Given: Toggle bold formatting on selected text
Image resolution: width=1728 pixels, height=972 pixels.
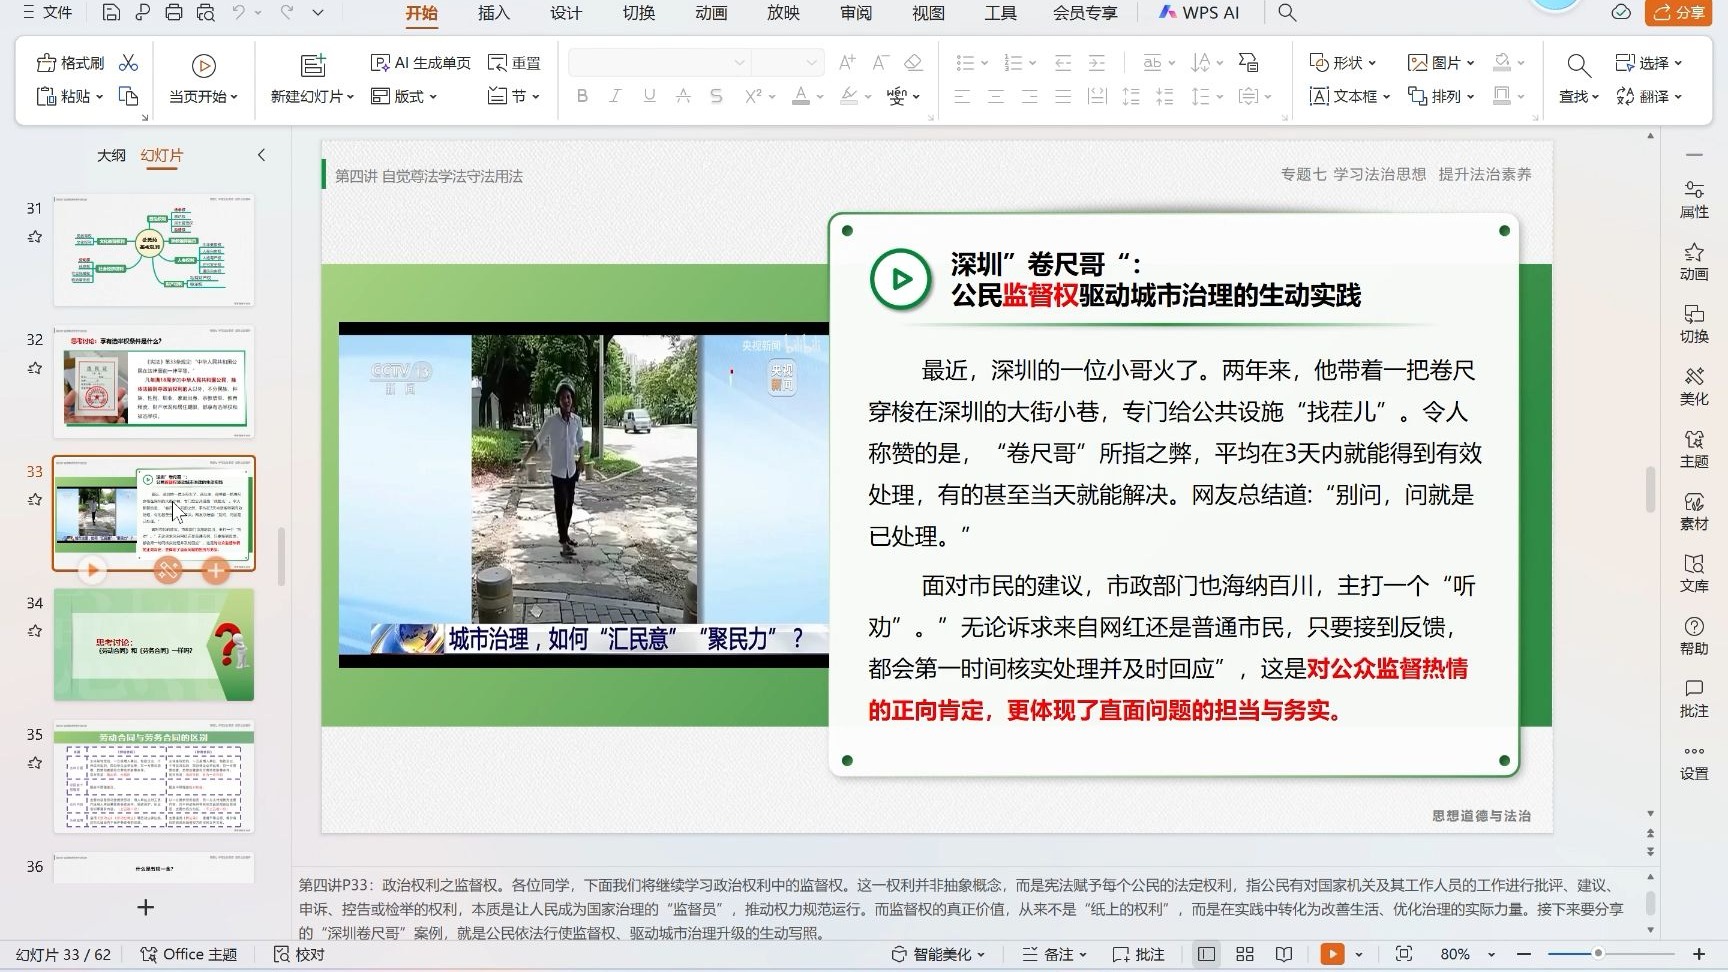Looking at the screenshot, I should pyautogui.click(x=582, y=96).
